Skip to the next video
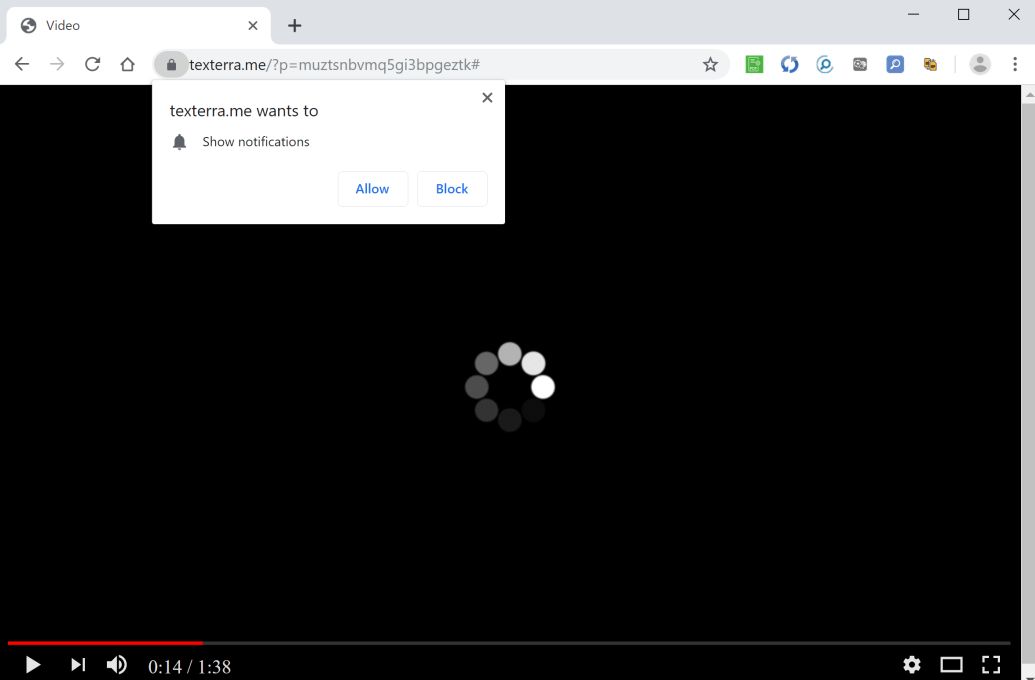 pyautogui.click(x=78, y=664)
